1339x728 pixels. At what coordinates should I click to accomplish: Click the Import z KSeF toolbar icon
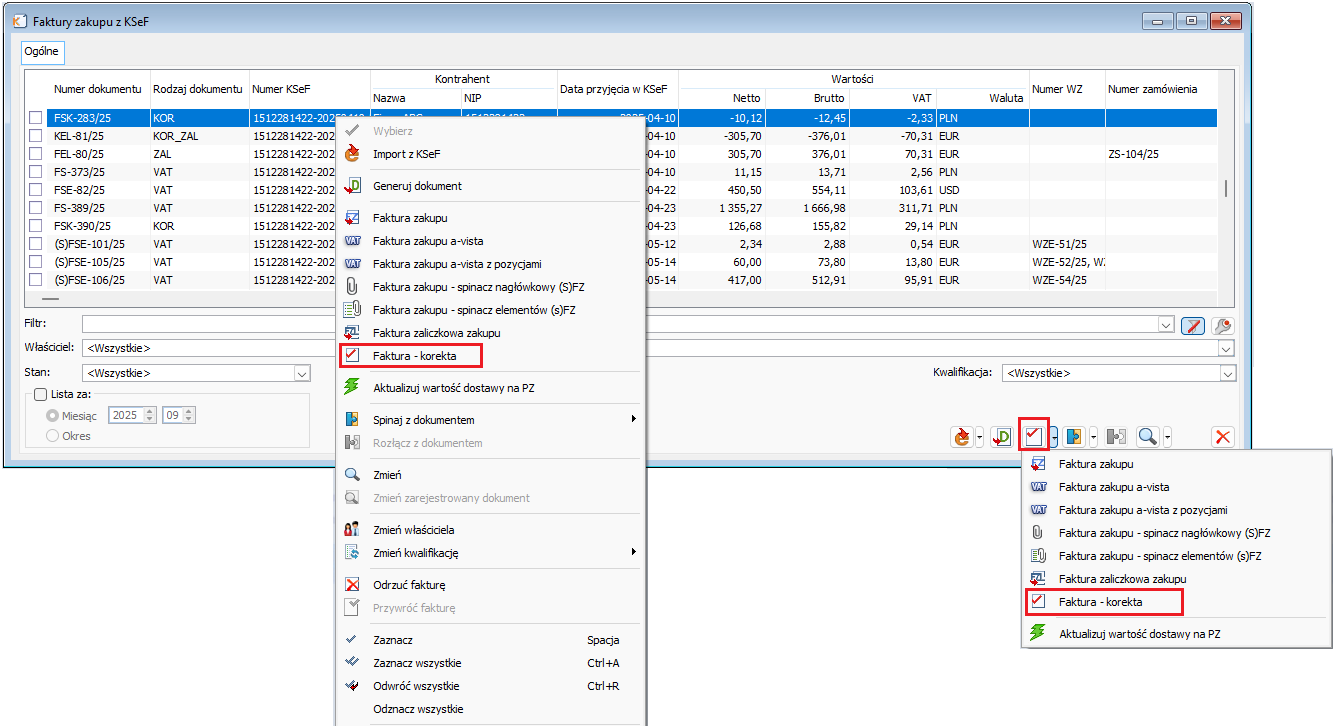[x=963, y=437]
